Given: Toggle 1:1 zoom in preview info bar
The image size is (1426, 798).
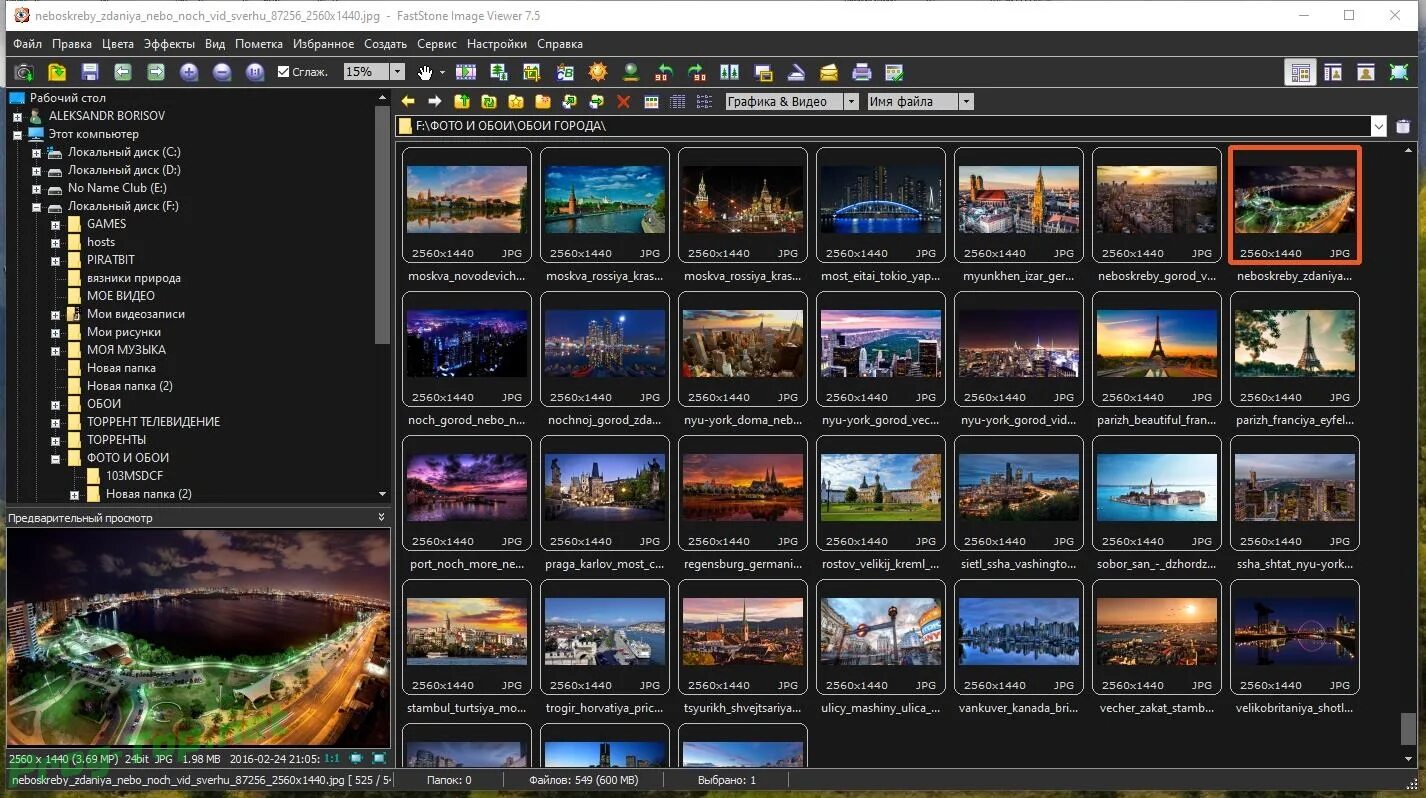Looking at the screenshot, I should (x=332, y=759).
